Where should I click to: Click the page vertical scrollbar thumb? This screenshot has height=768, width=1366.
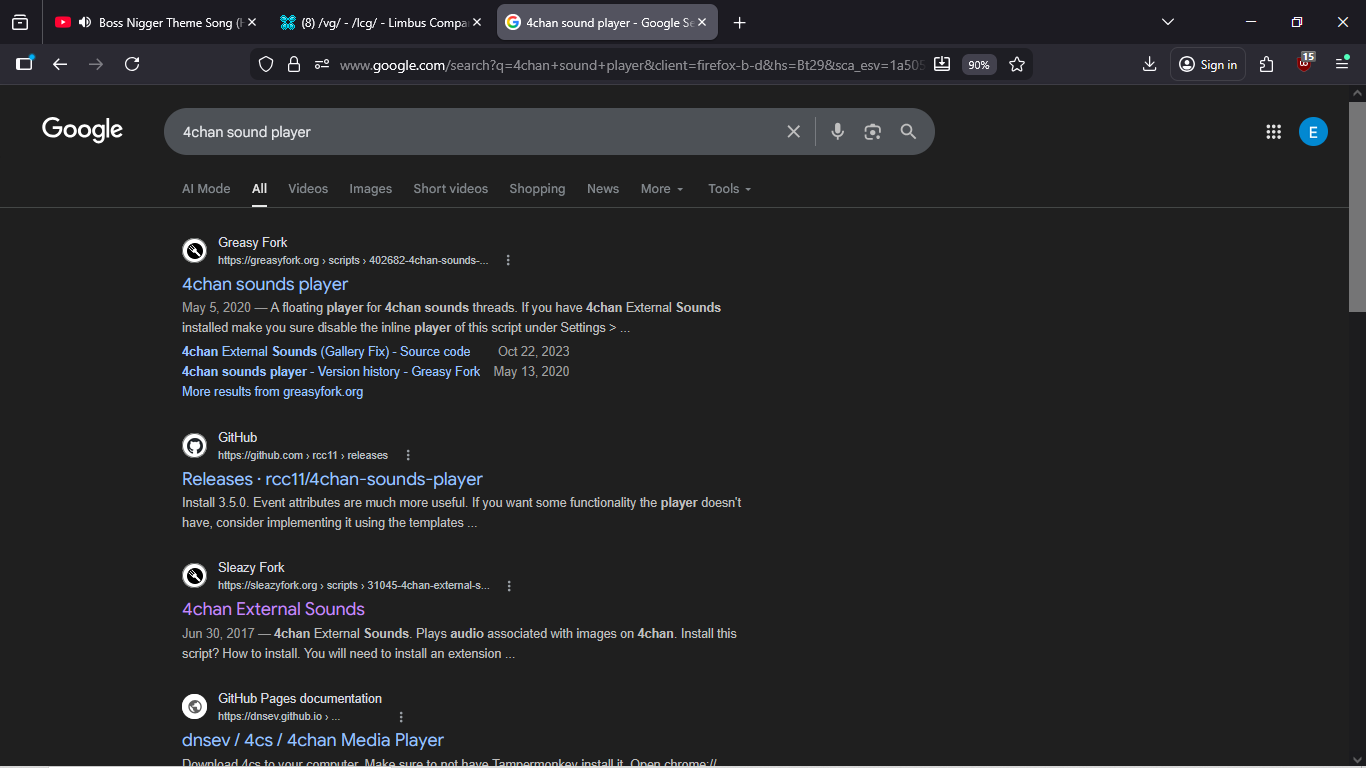pyautogui.click(x=1357, y=207)
